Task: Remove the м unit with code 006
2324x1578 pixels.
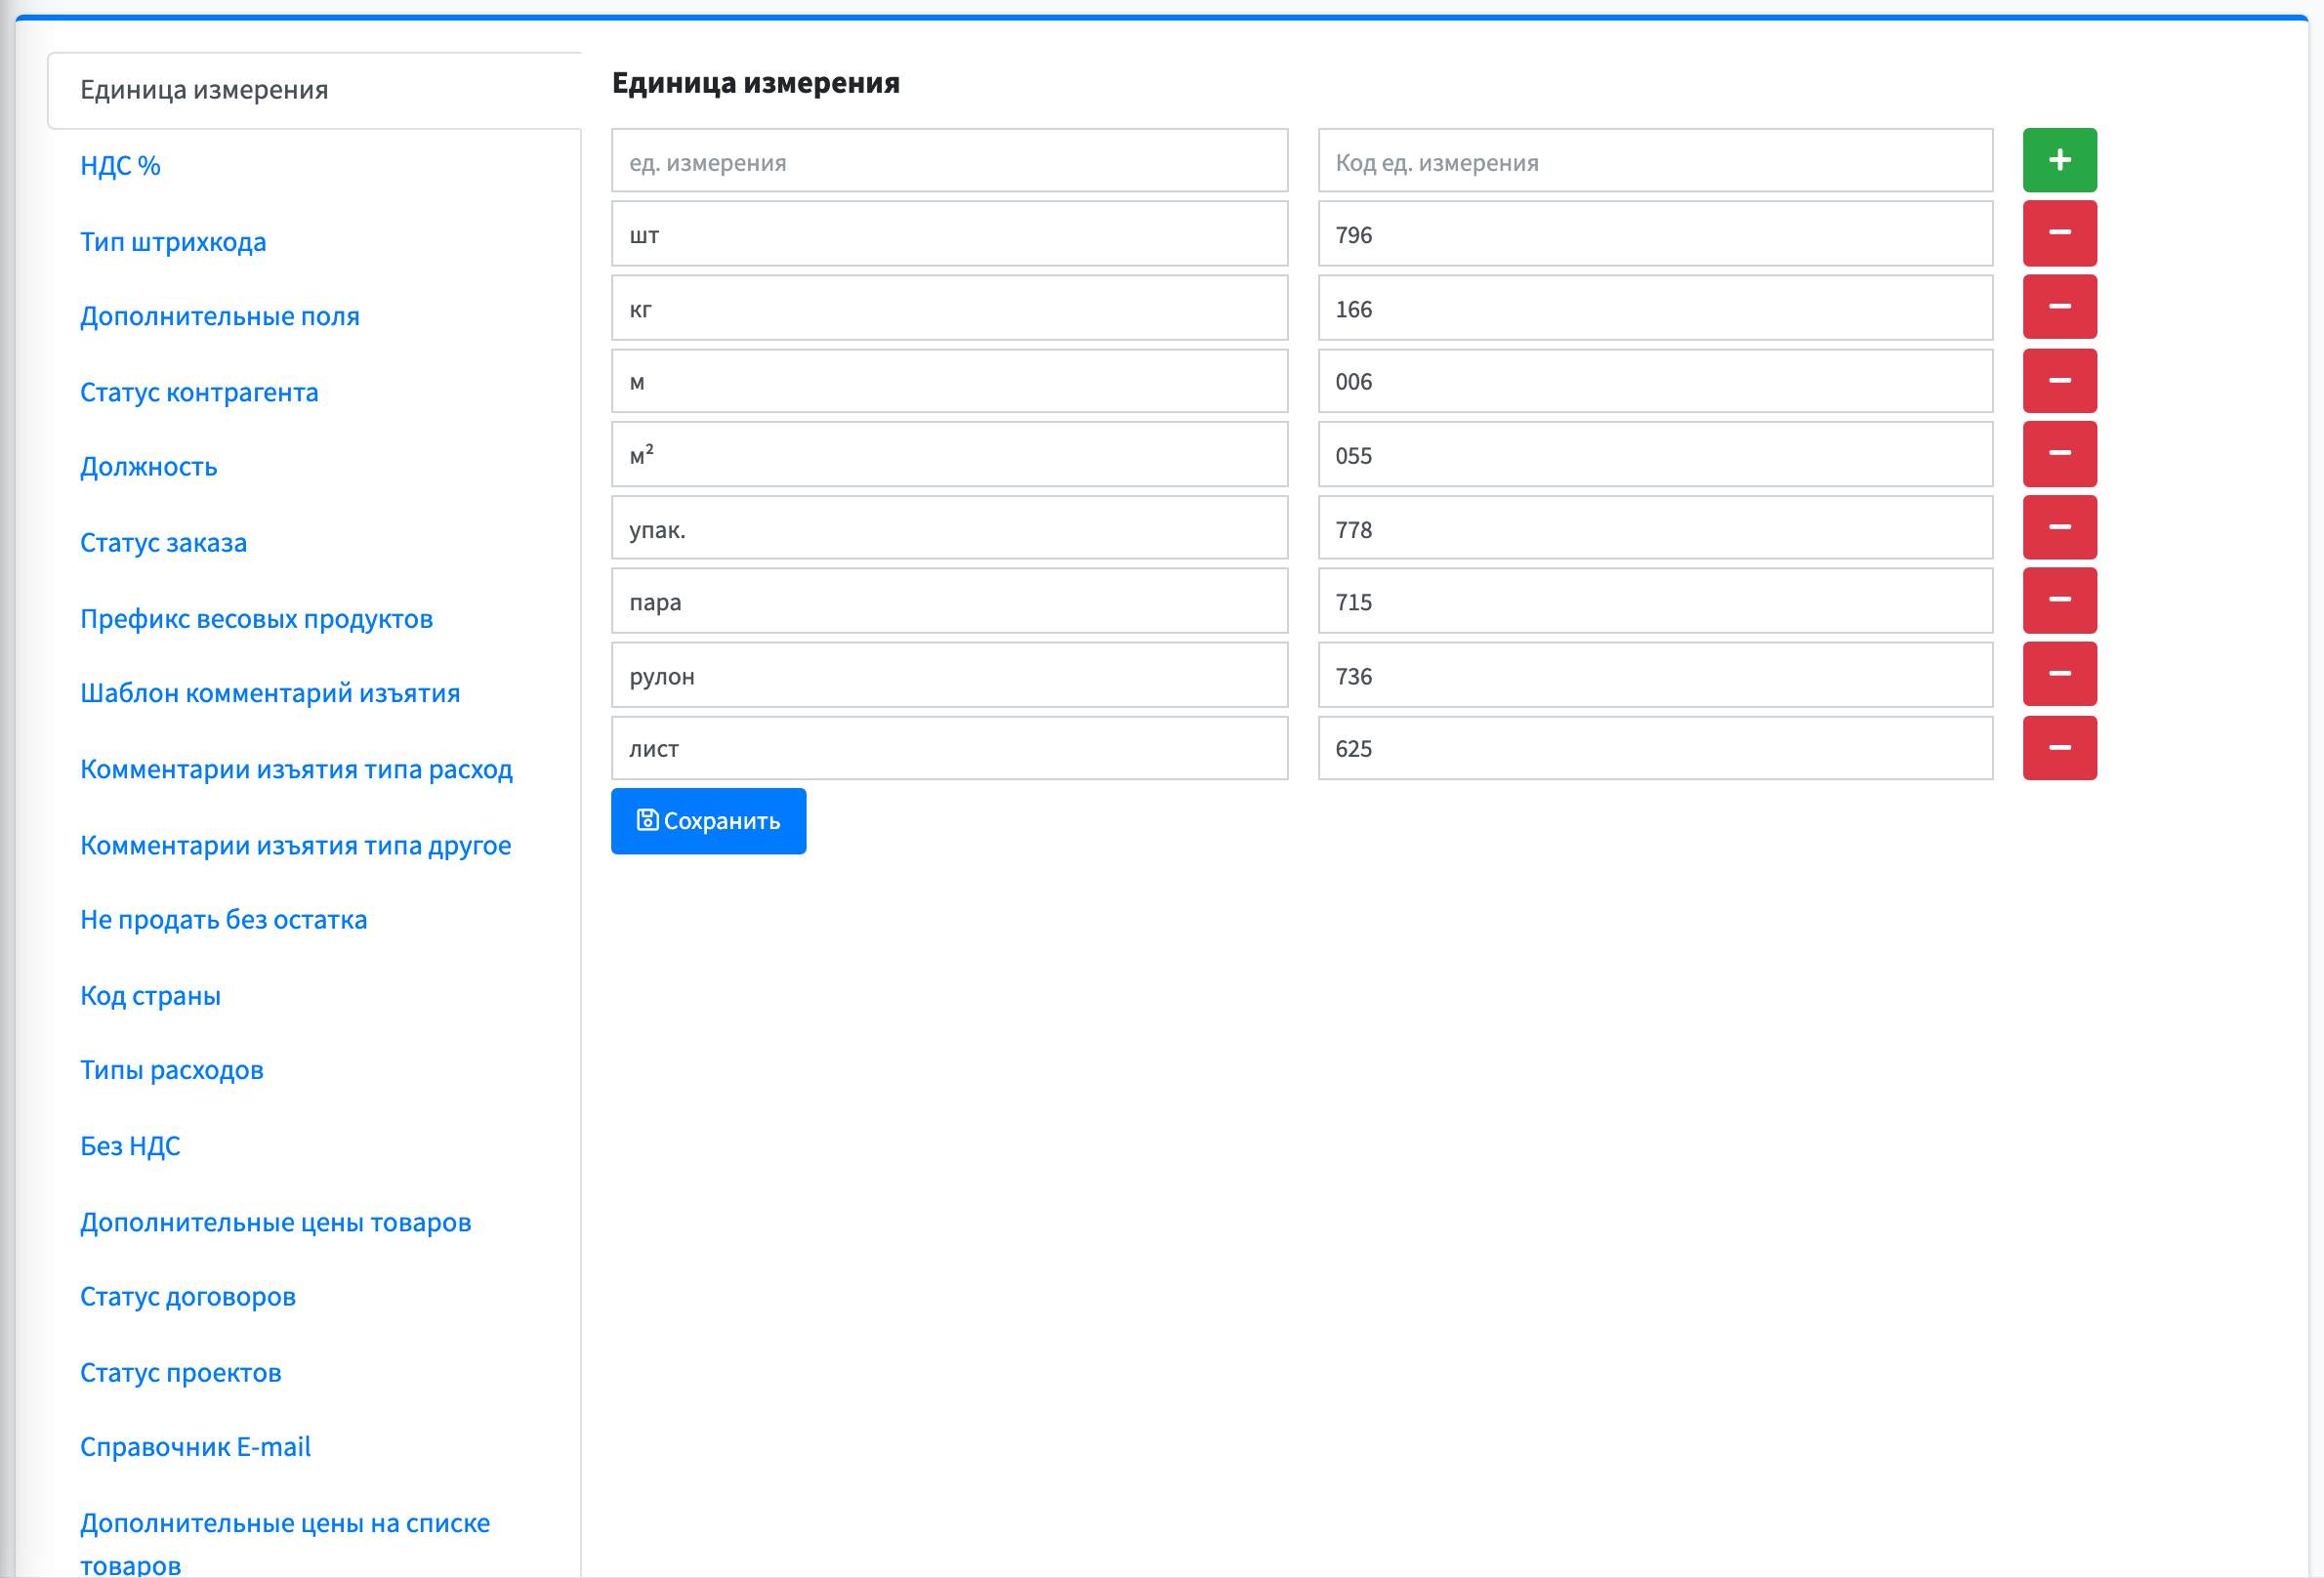Action: (x=2059, y=381)
